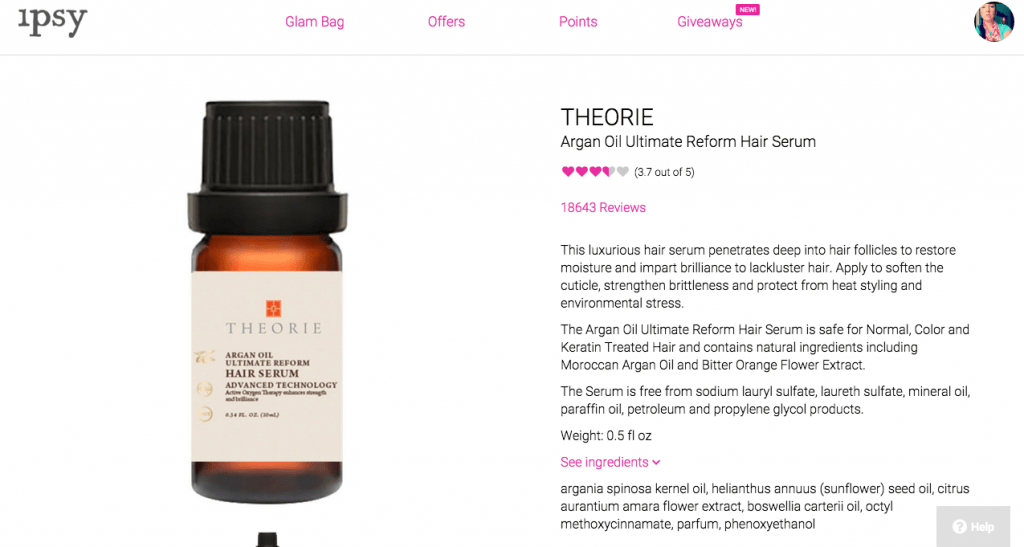This screenshot has width=1024, height=547.
Task: Toggle the See ingredients section
Action: tap(611, 462)
